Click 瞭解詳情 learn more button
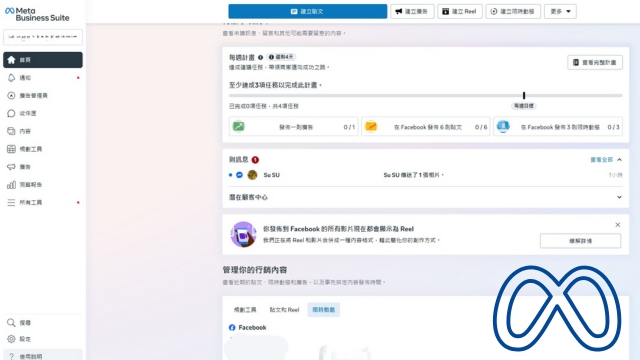Image resolution: width=640 pixels, height=360 pixels. coord(580,241)
